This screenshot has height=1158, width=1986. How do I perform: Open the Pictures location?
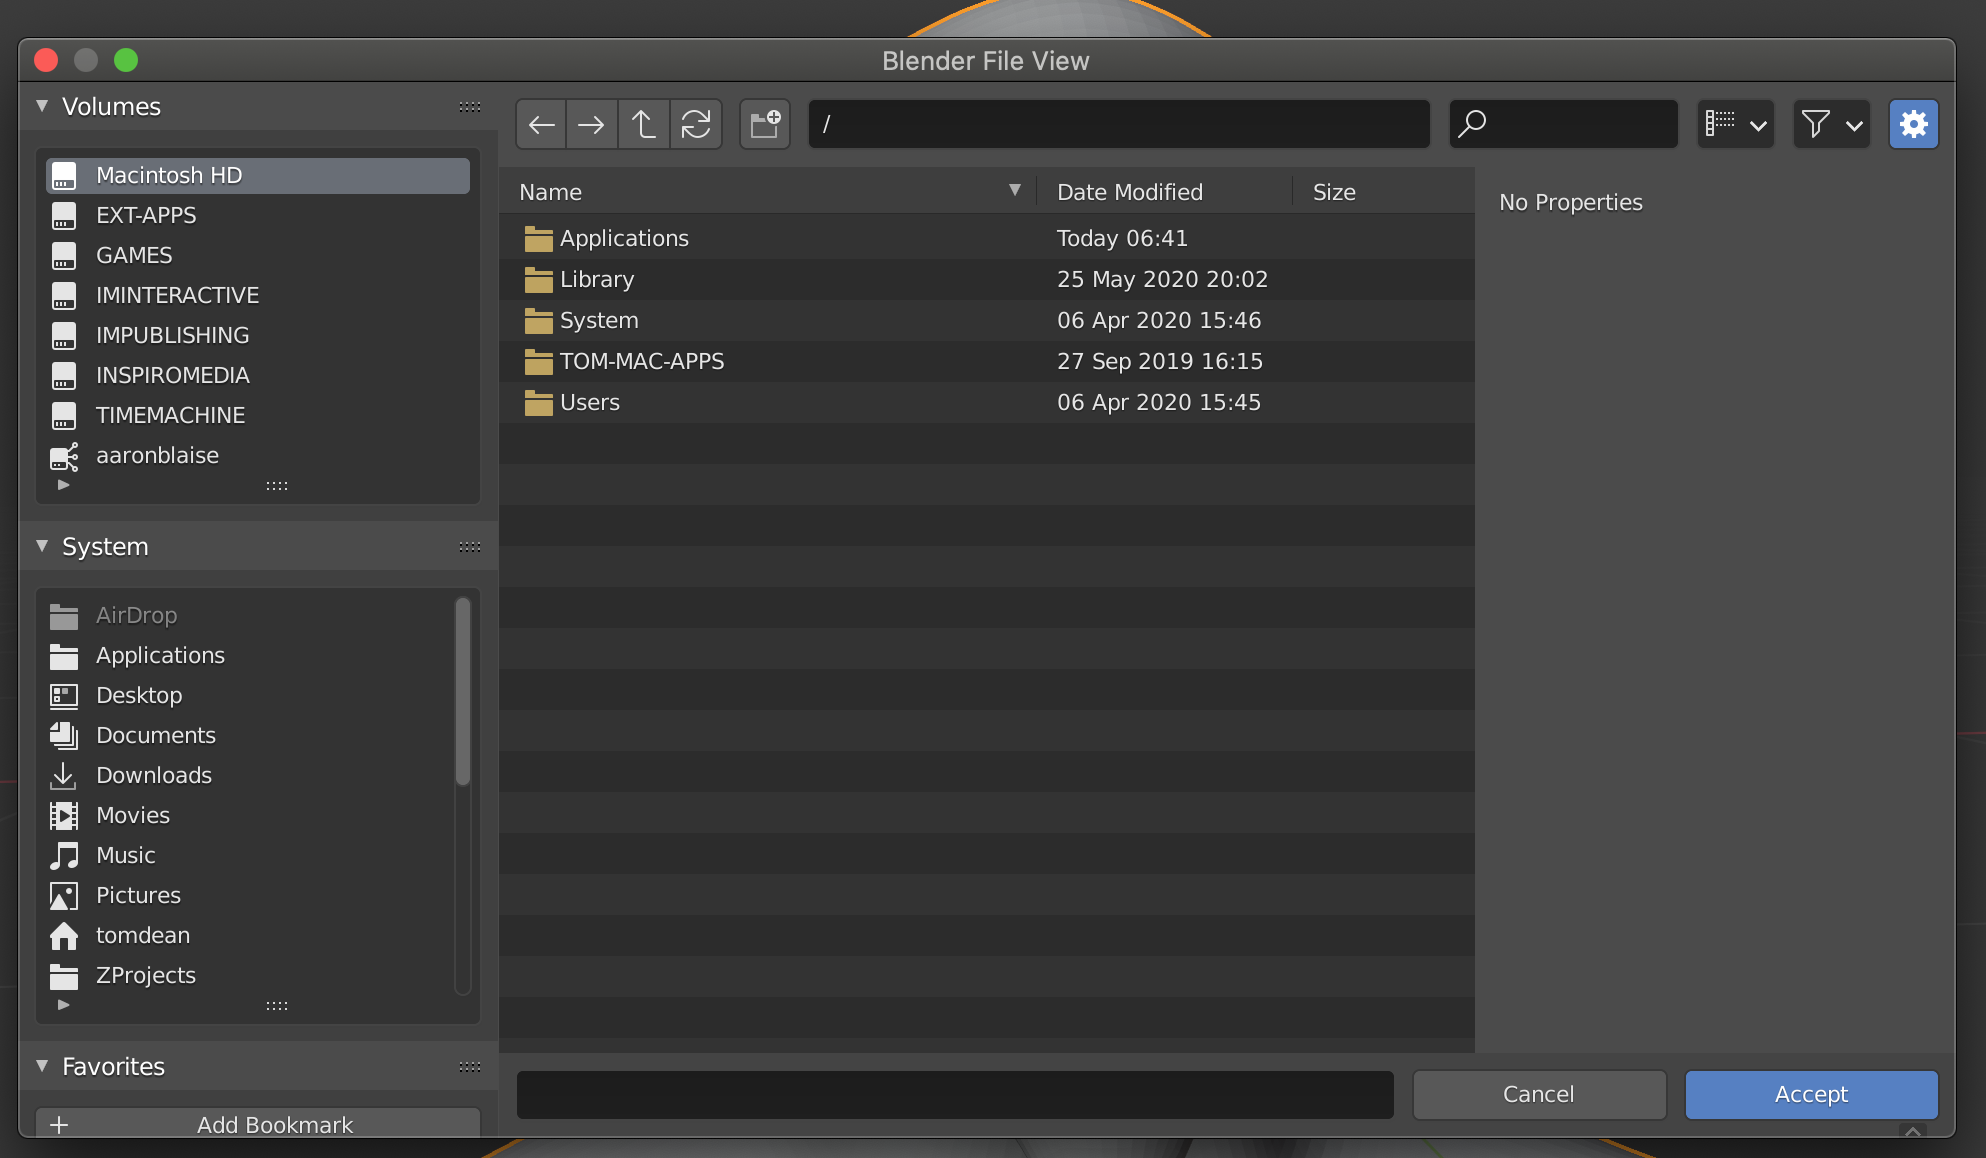[250, 895]
